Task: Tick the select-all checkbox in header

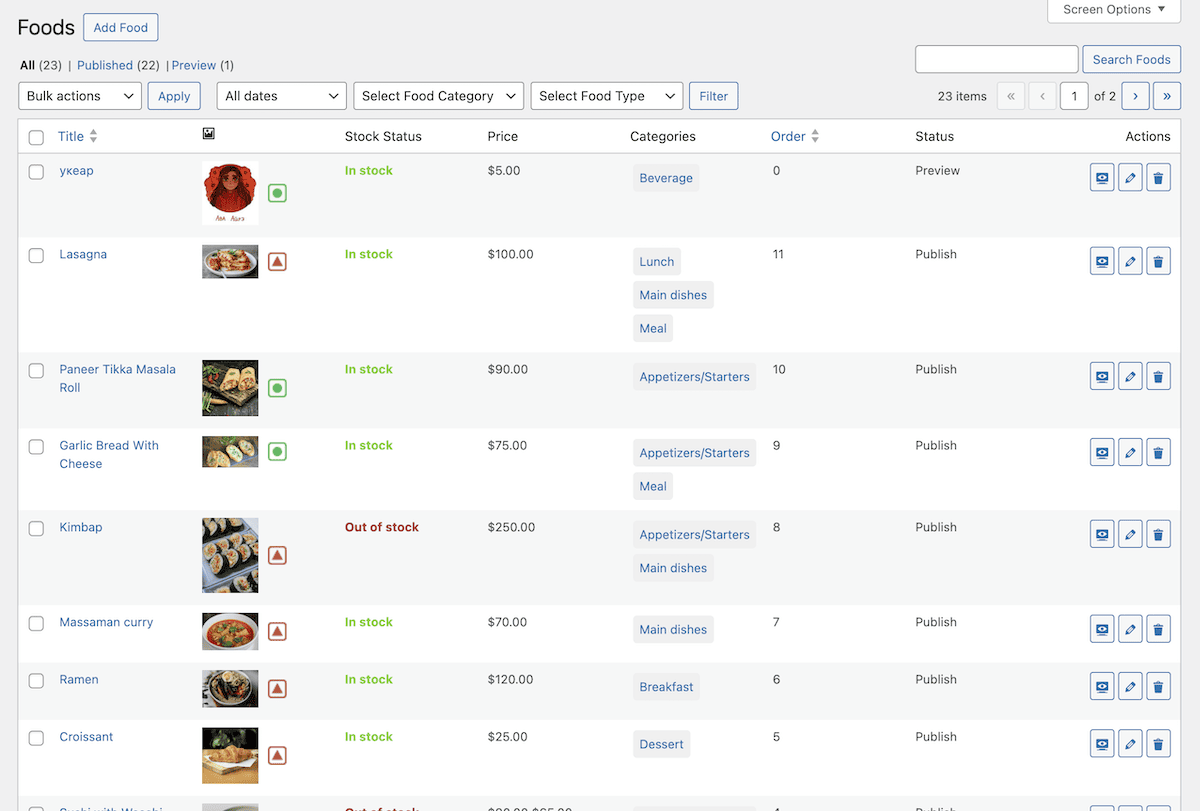Action: [36, 137]
